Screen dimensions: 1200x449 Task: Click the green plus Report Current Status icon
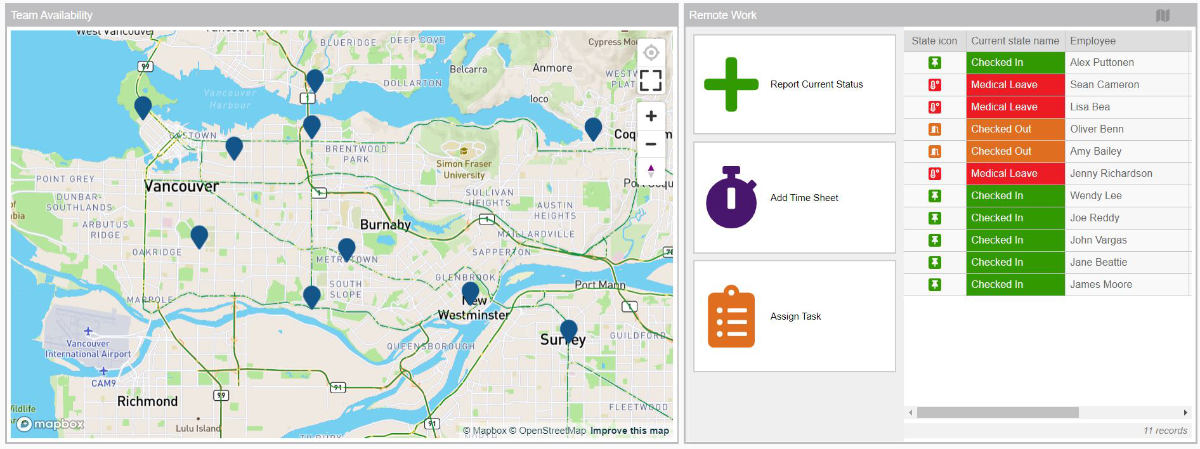[731, 84]
